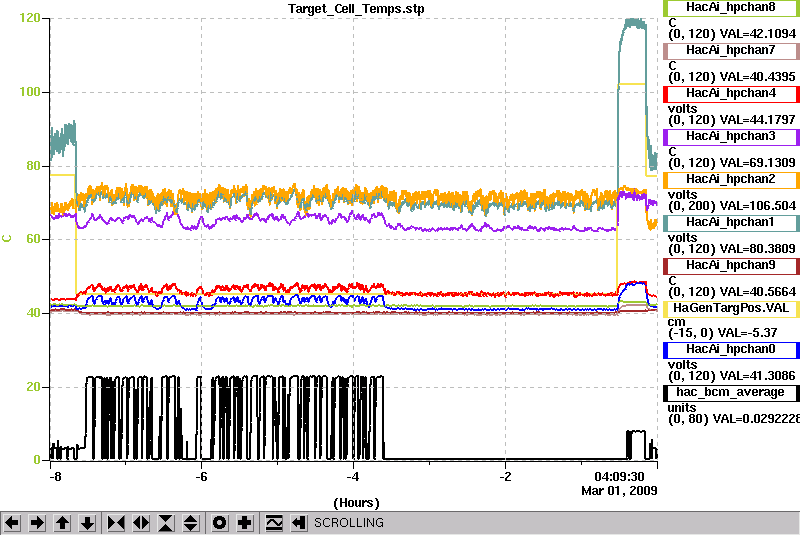Select the HaGenTargPos.VAL legend entry

pos(731,309)
